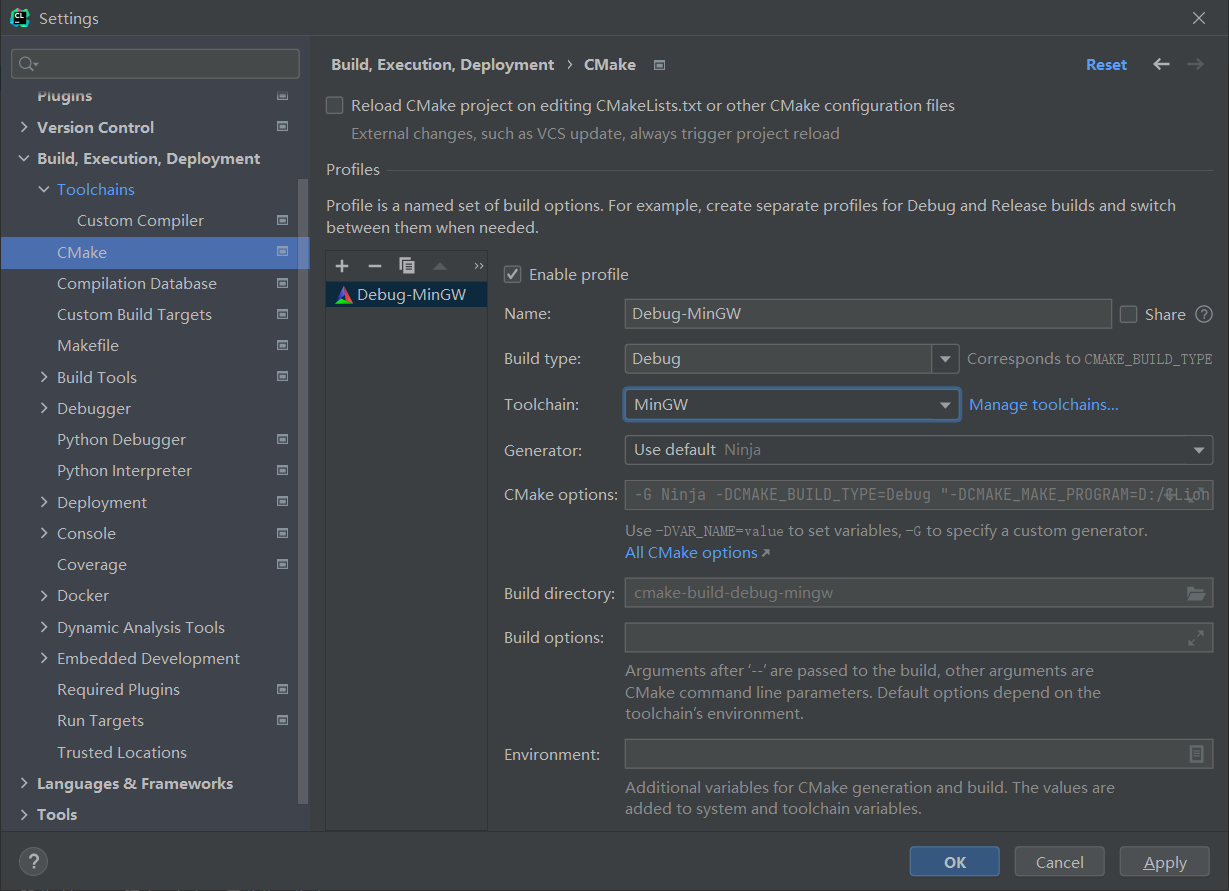The image size is (1229, 891).
Task: Collapse the Toolchains tree node
Action: point(44,189)
